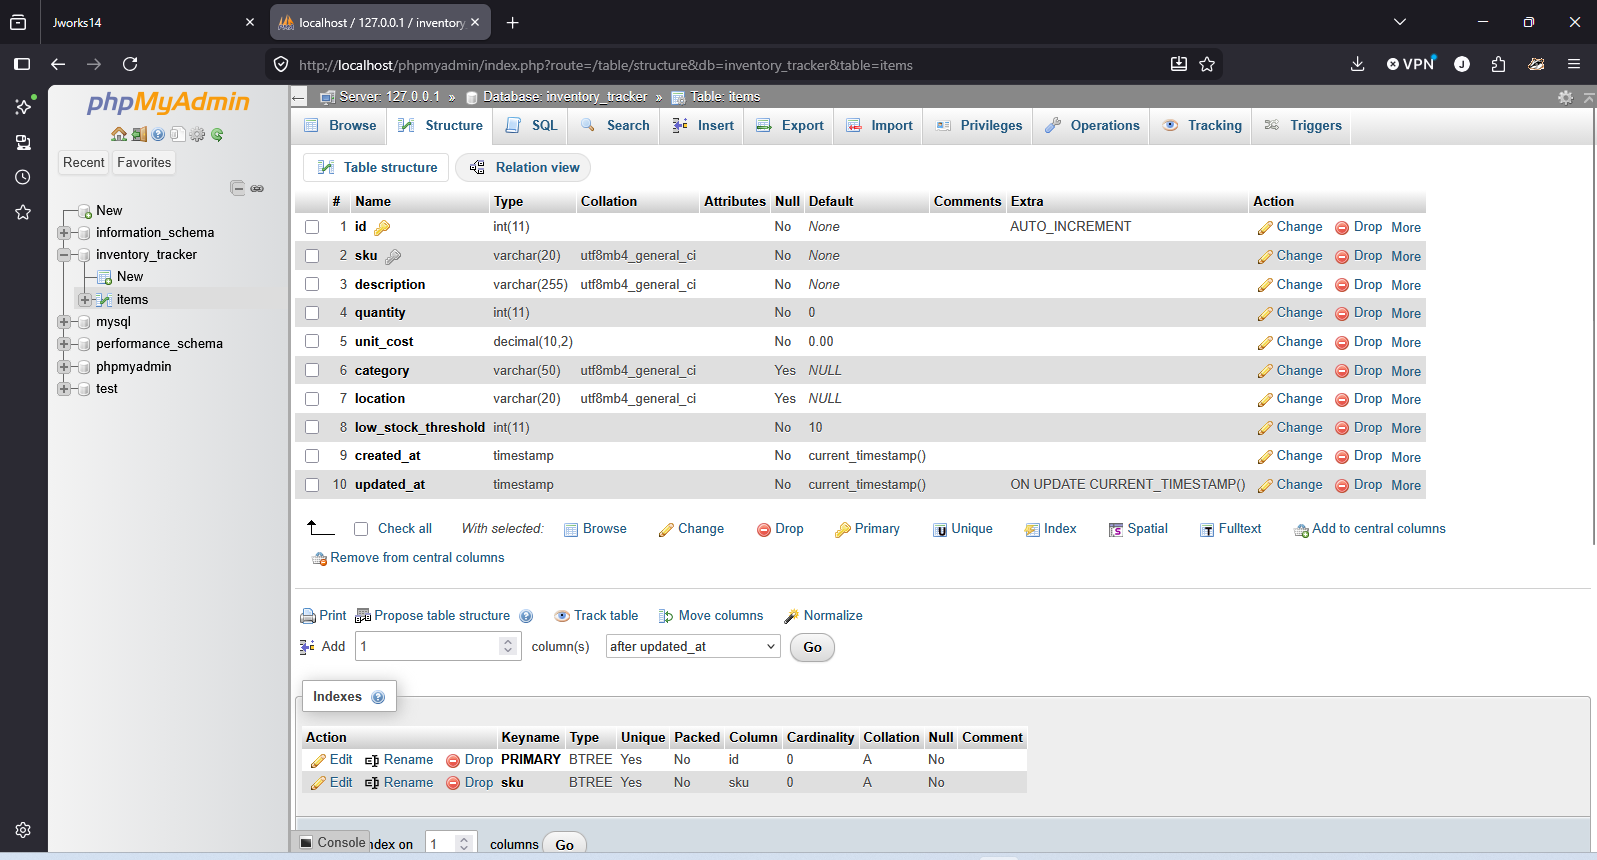Open the Console bar at bottom

[333, 843]
